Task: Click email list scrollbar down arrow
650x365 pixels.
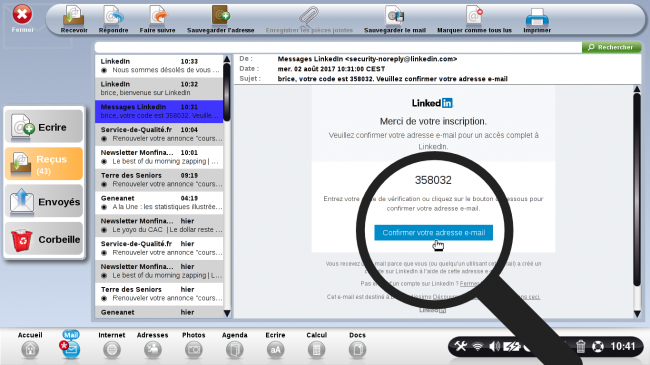Action: pyautogui.click(x=227, y=314)
